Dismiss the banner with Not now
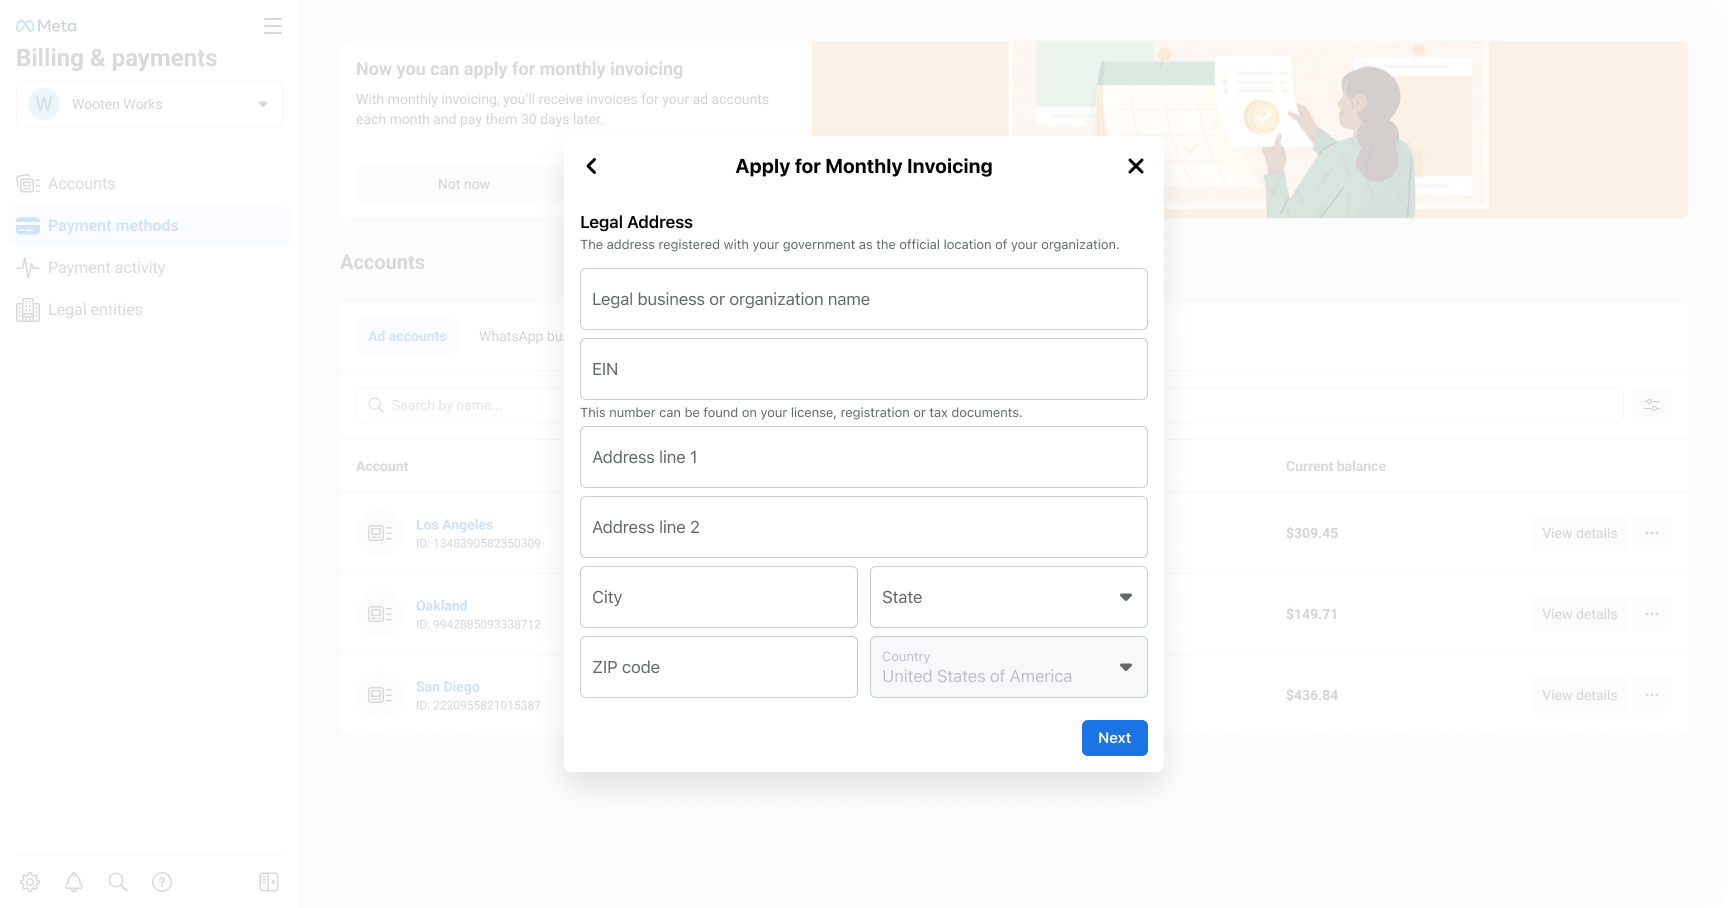The width and height of the screenshot is (1728, 908). (464, 184)
